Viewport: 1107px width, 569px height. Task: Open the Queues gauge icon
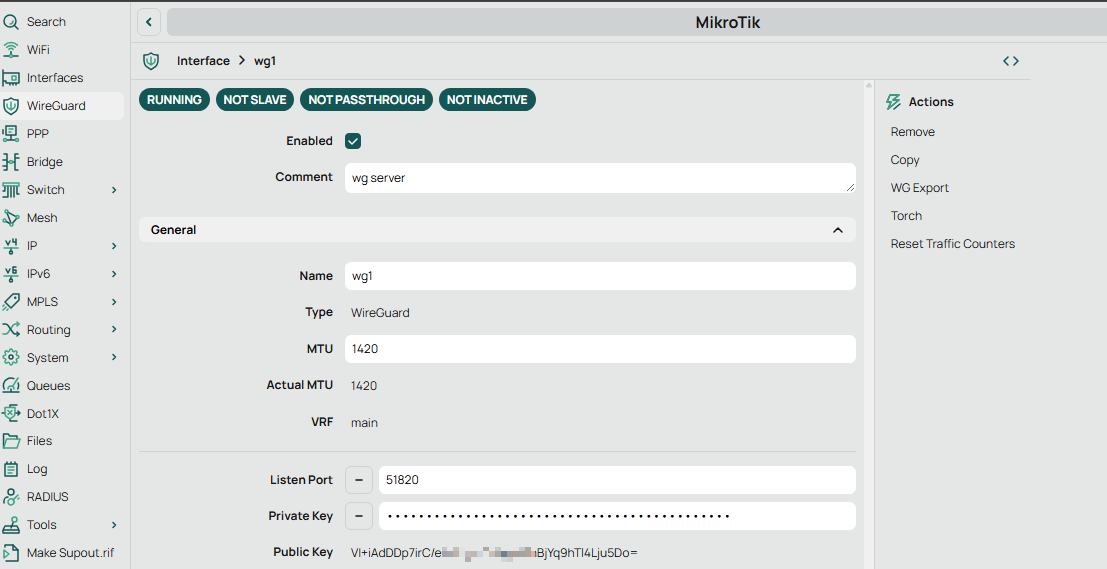click(11, 385)
